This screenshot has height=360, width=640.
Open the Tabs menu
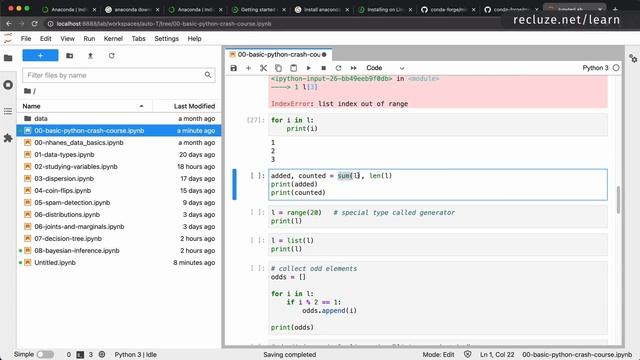tap(138, 38)
